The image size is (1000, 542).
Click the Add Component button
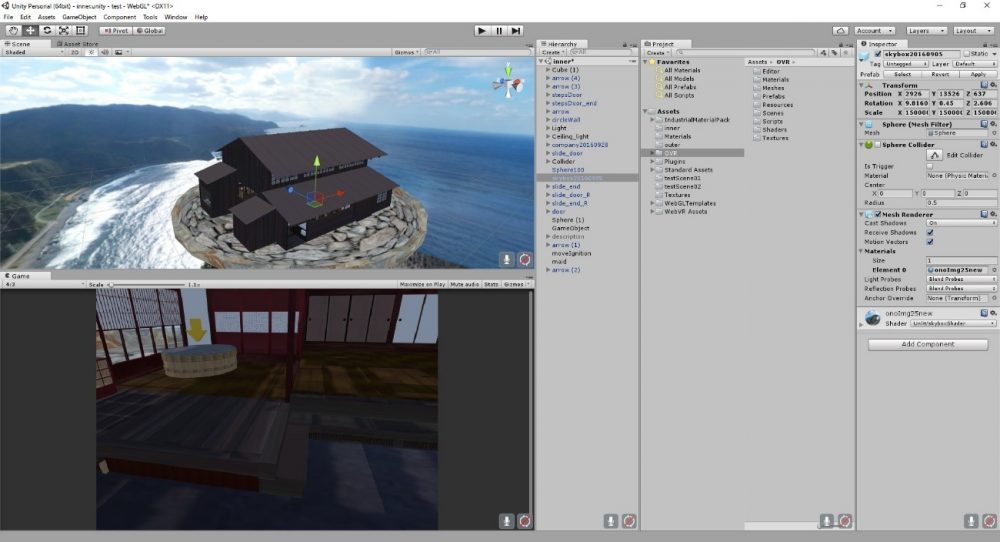click(x=927, y=344)
